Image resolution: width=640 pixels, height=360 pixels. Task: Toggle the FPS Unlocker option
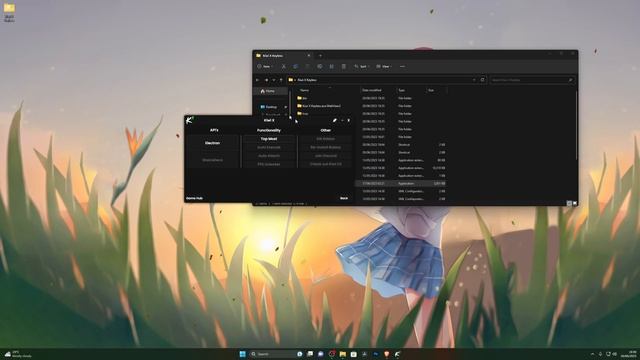(269, 164)
